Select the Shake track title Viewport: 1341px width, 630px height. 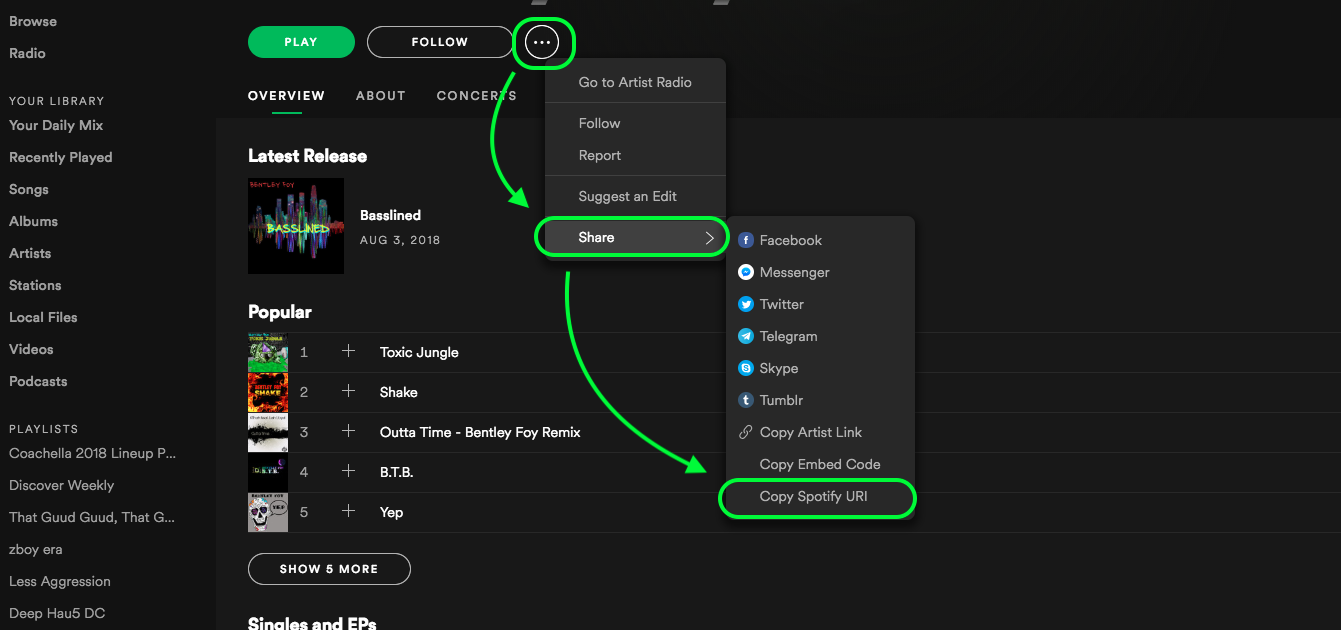point(399,392)
